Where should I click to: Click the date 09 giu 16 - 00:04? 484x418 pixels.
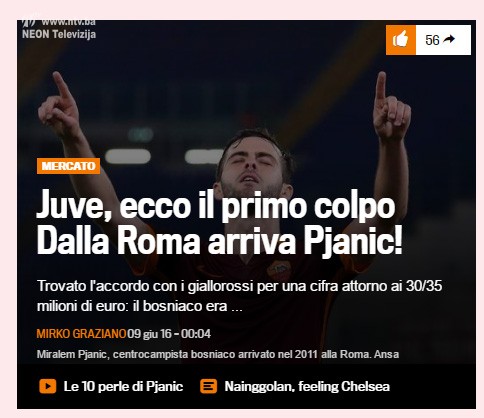tap(169, 334)
